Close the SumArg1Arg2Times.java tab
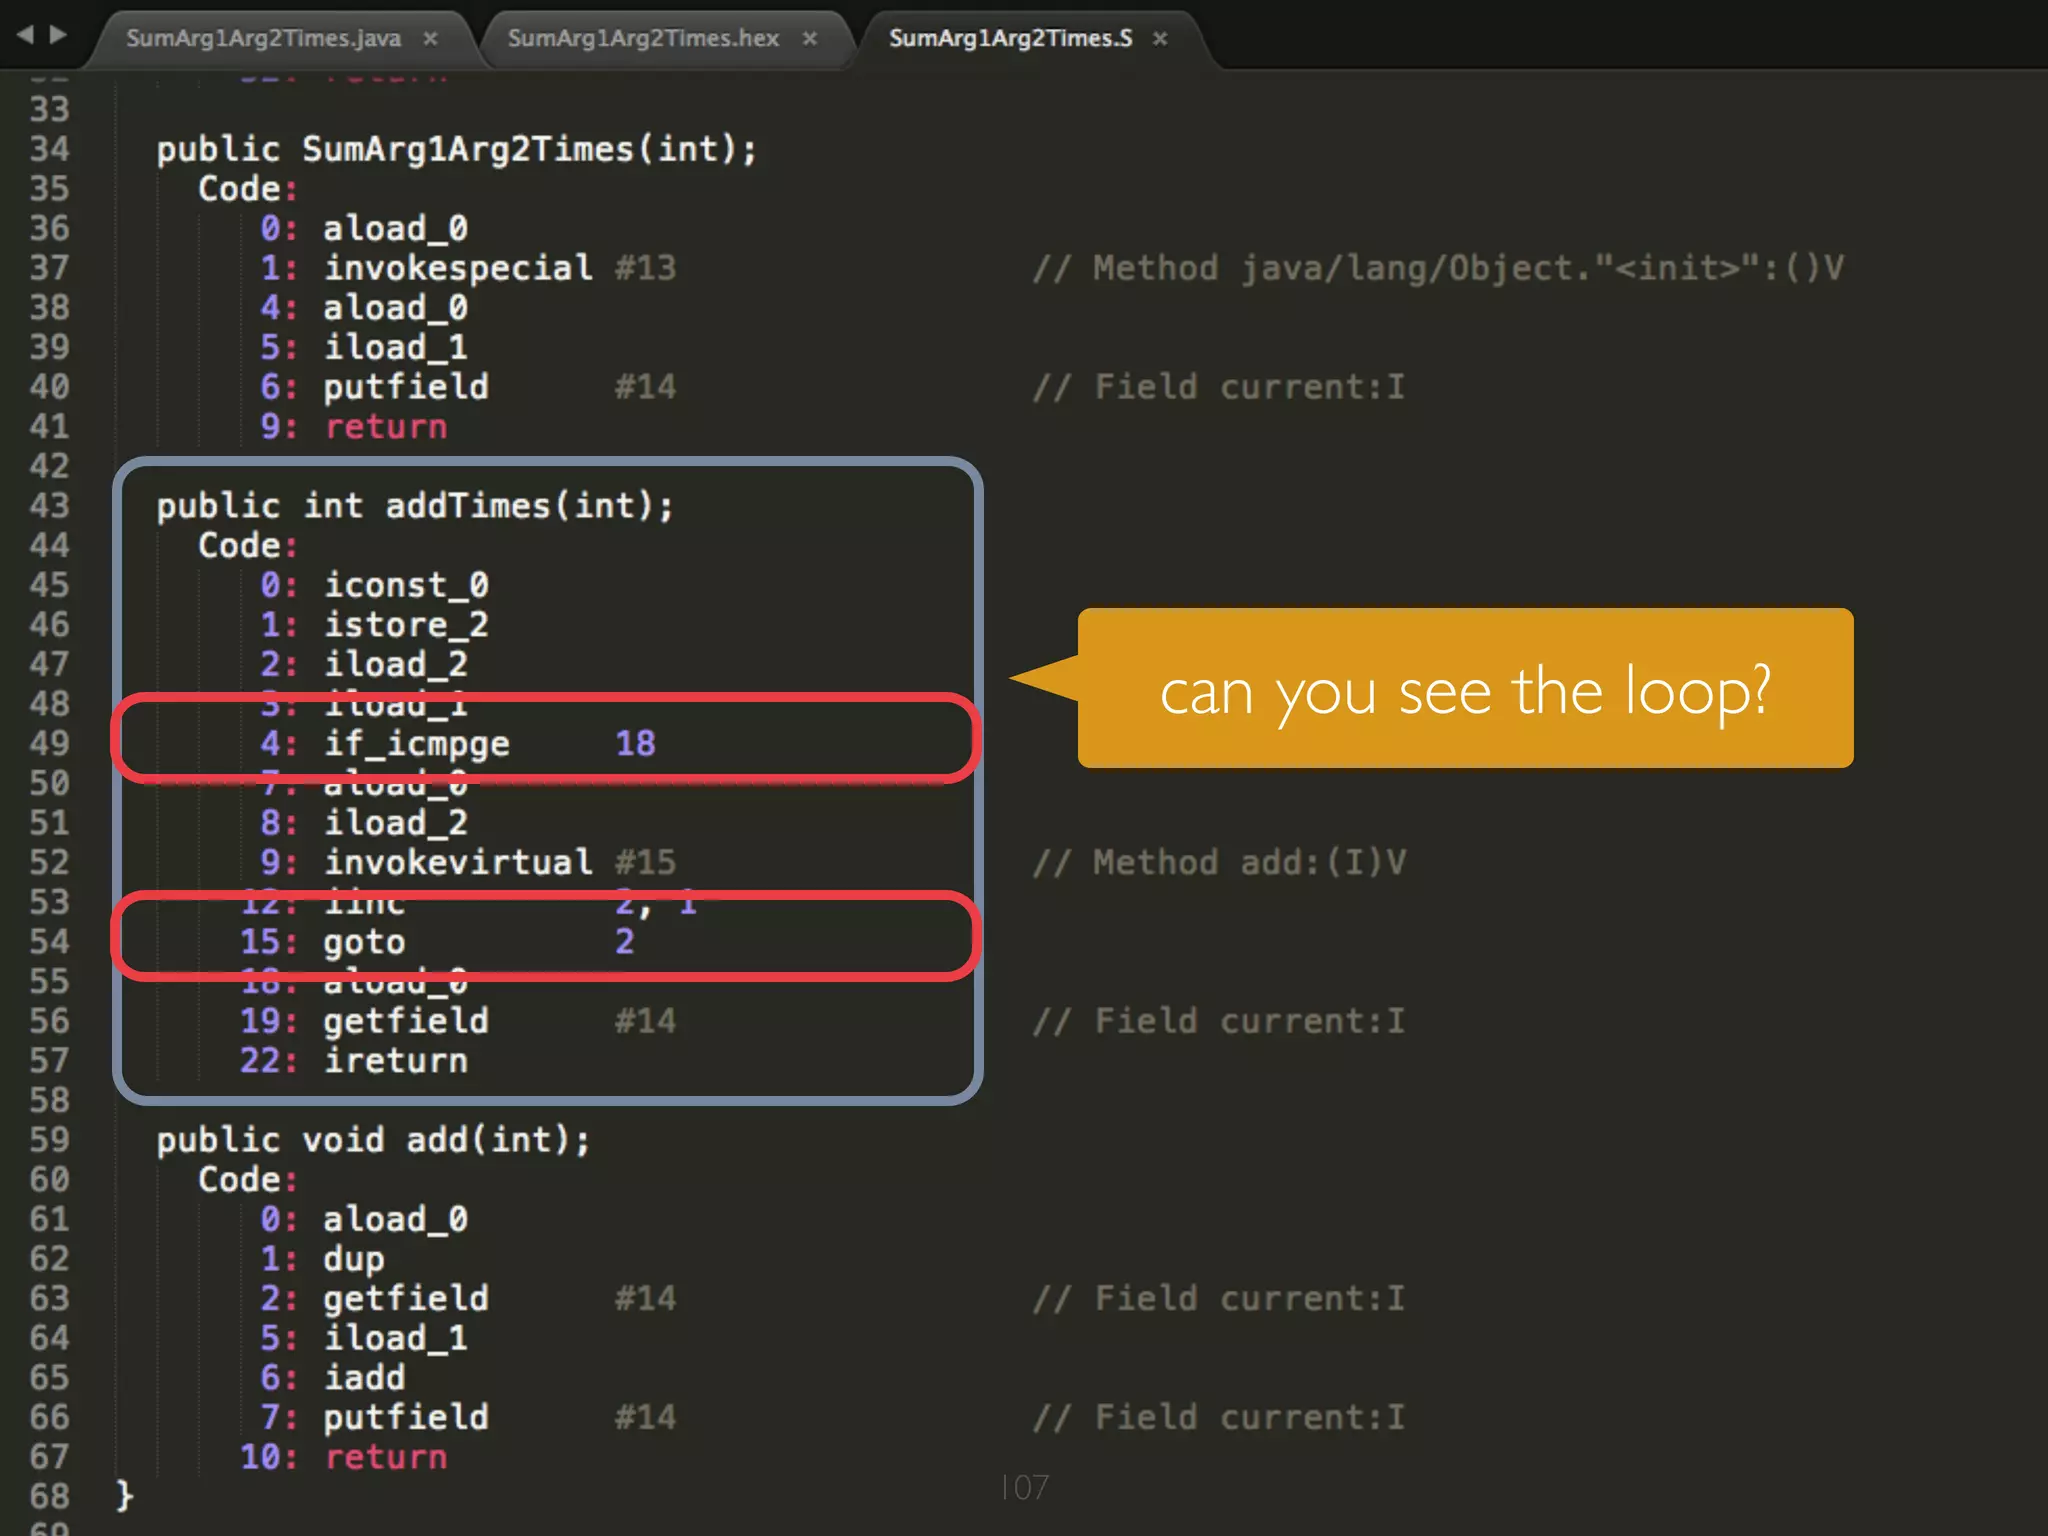This screenshot has width=2048, height=1536. (x=430, y=39)
